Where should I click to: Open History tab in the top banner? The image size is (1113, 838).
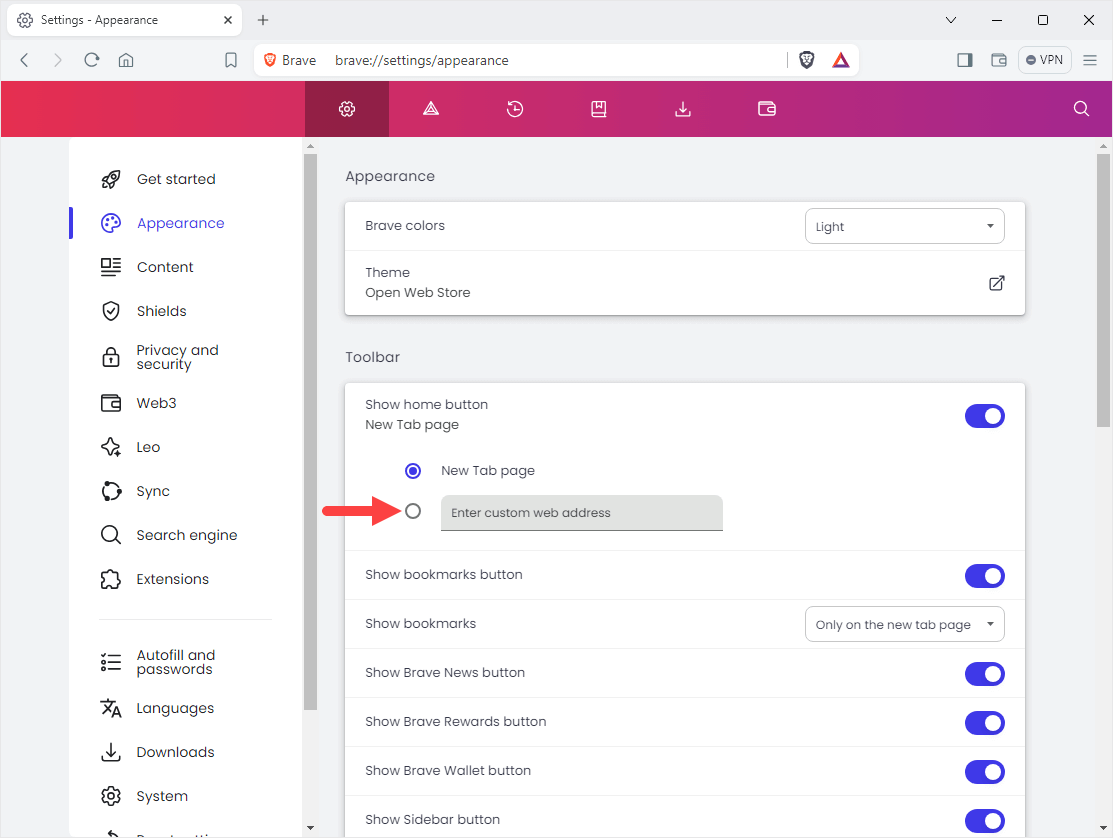515,109
